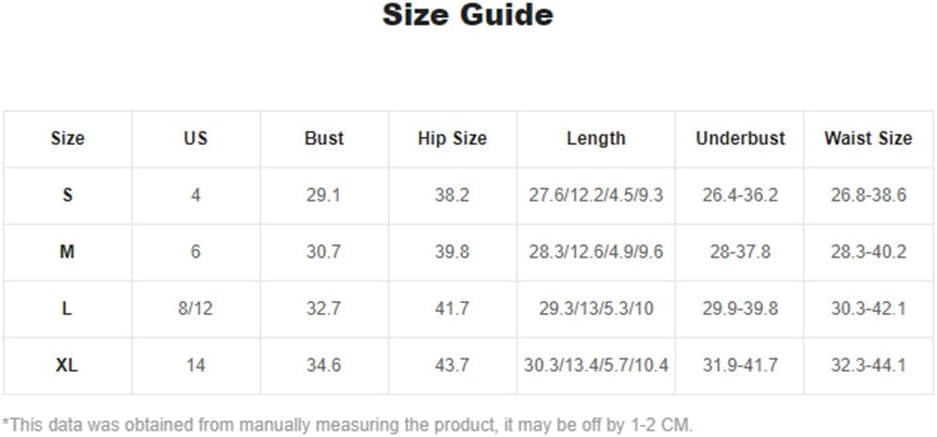The image size is (937, 437).
Task: Select the Waist Size column header
Action: [868, 139]
